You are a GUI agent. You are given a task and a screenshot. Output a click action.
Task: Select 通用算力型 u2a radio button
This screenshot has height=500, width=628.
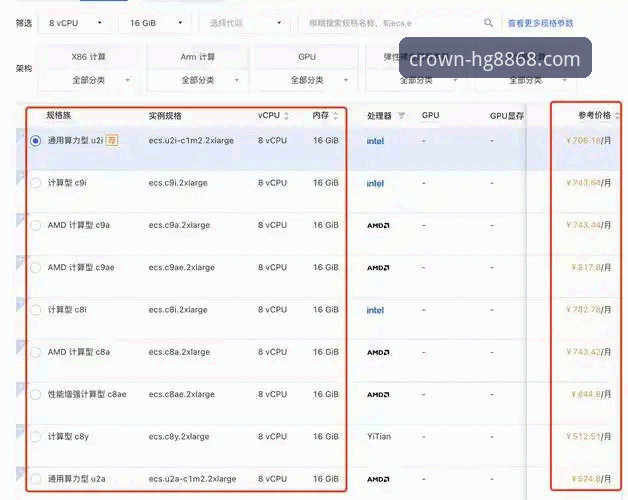click(x=36, y=479)
